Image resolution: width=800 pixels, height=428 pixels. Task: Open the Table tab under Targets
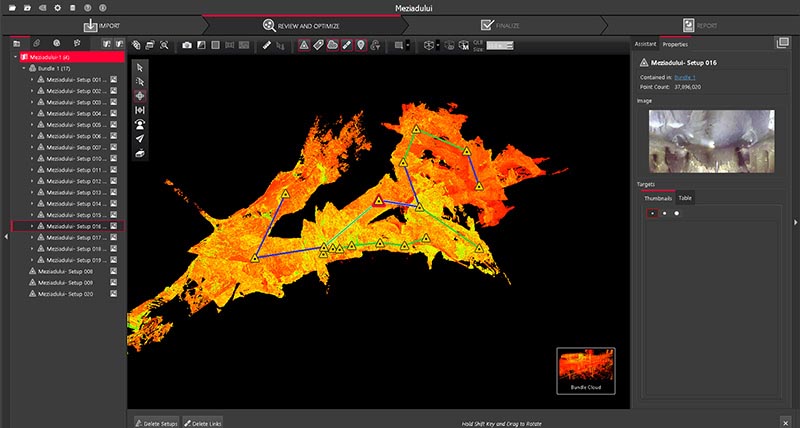pyautogui.click(x=685, y=198)
